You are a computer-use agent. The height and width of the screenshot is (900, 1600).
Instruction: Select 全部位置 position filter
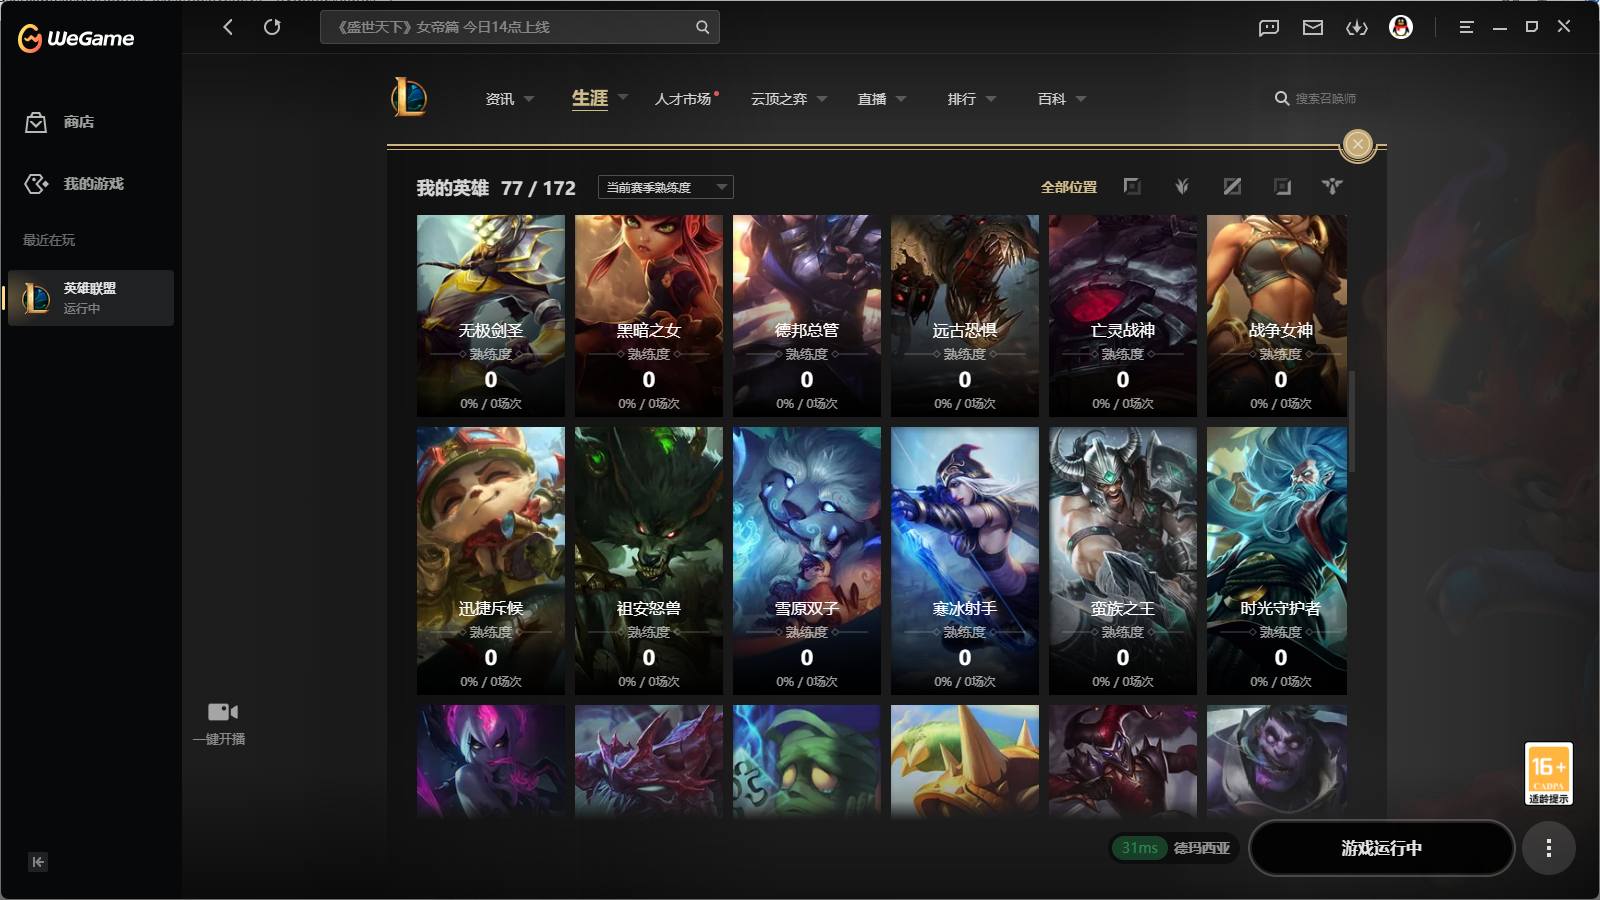tap(1069, 187)
